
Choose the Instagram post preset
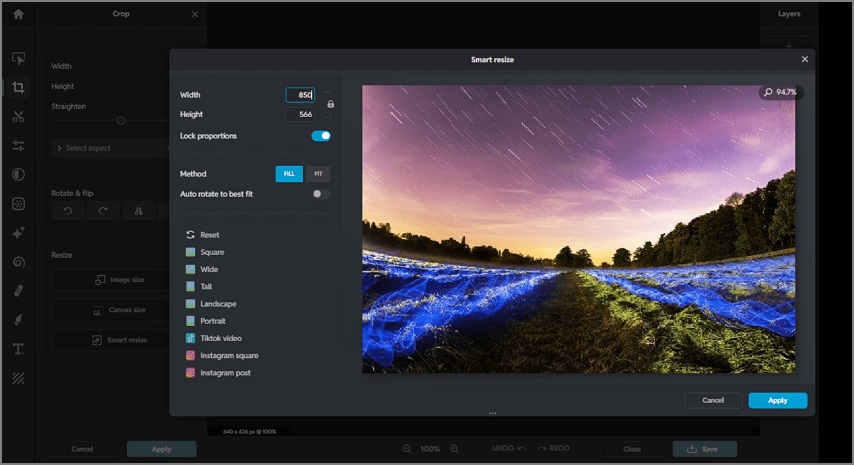click(218, 373)
